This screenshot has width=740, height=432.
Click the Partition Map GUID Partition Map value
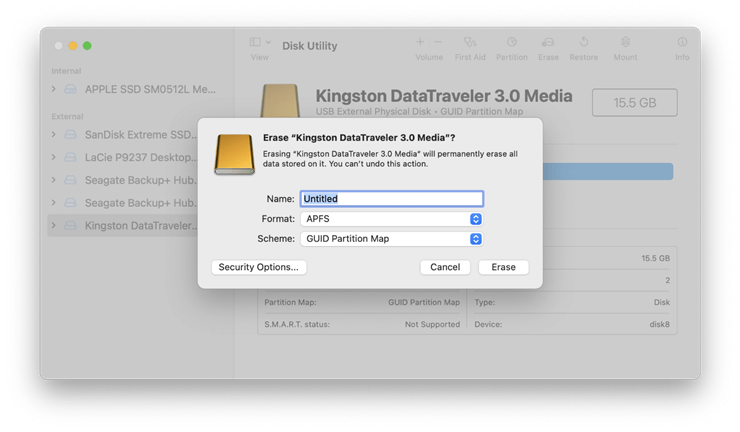pyautogui.click(x=424, y=302)
